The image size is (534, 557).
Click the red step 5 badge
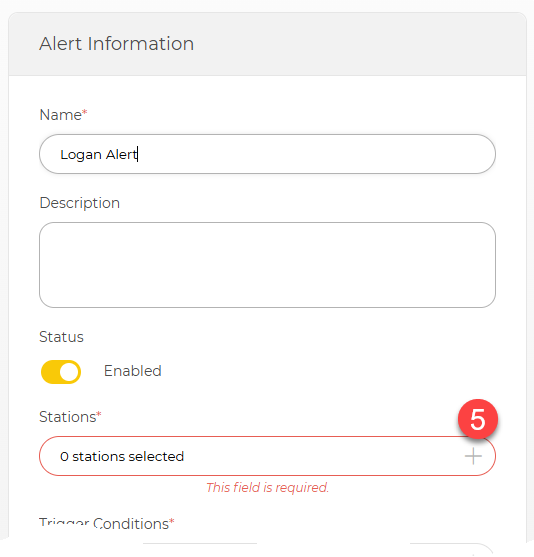(478, 419)
